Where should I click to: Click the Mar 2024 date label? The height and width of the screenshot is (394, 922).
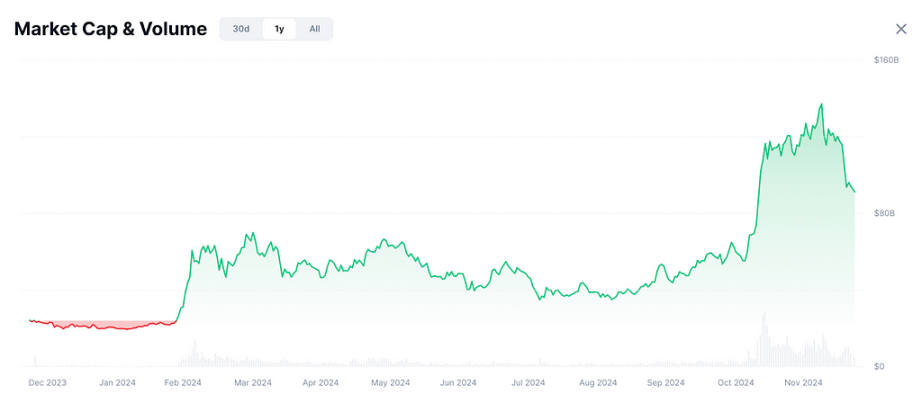click(x=253, y=383)
